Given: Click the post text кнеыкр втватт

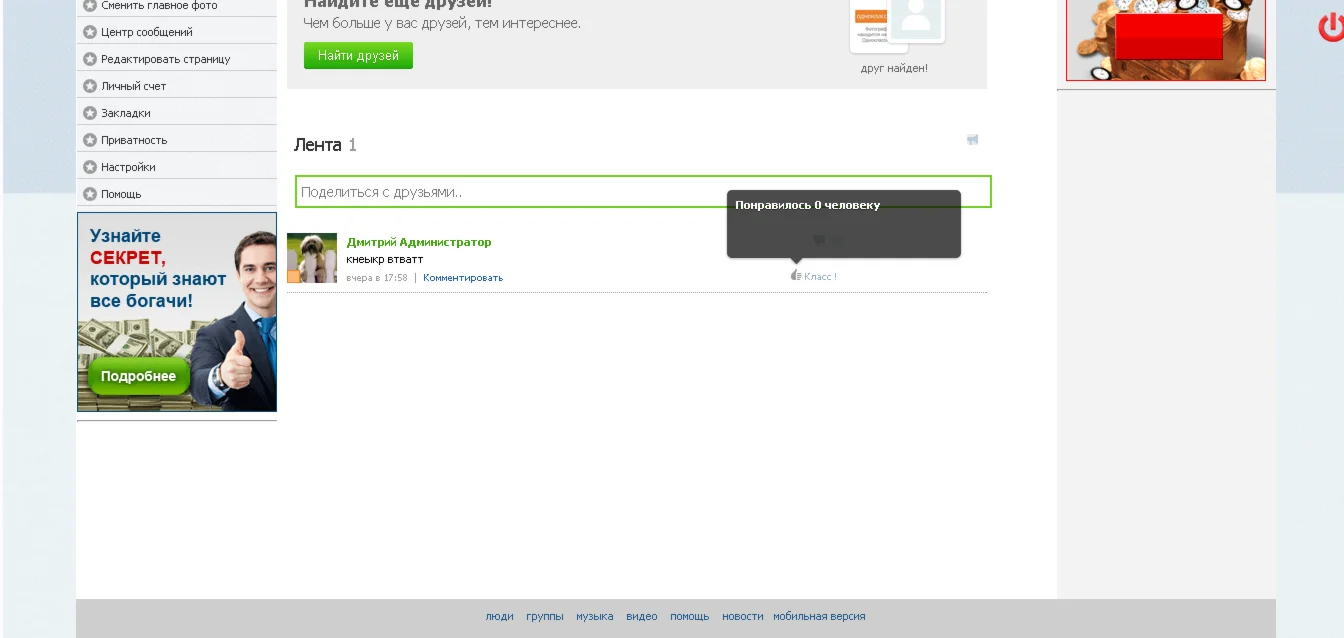Looking at the screenshot, I should pos(385,260).
